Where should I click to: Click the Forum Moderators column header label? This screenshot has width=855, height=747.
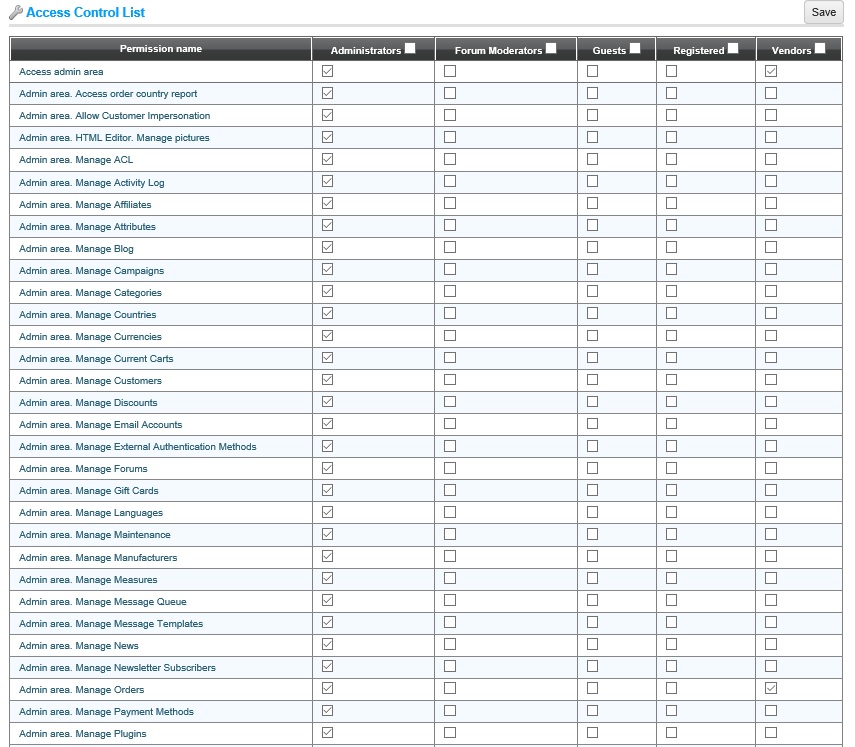[x=498, y=51]
